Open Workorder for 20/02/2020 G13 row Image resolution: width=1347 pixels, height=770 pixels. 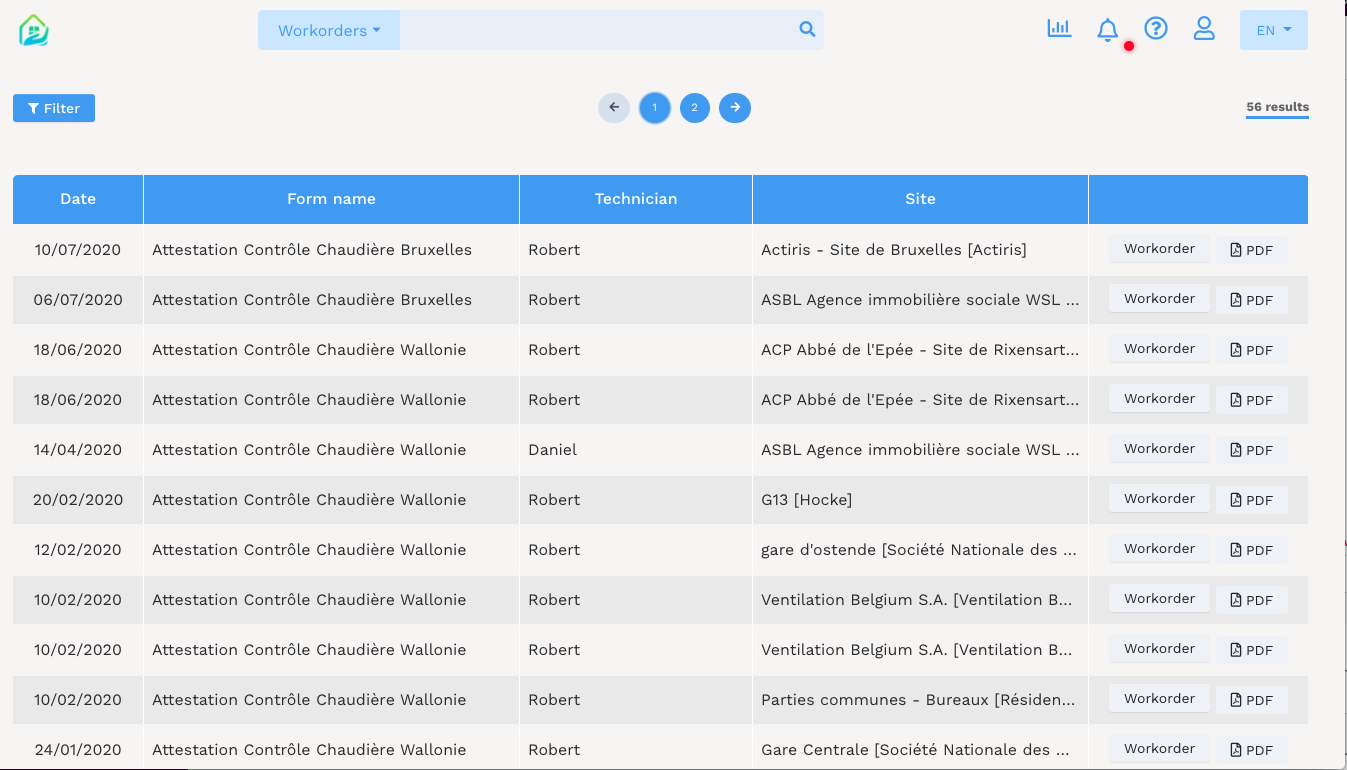coord(1159,499)
